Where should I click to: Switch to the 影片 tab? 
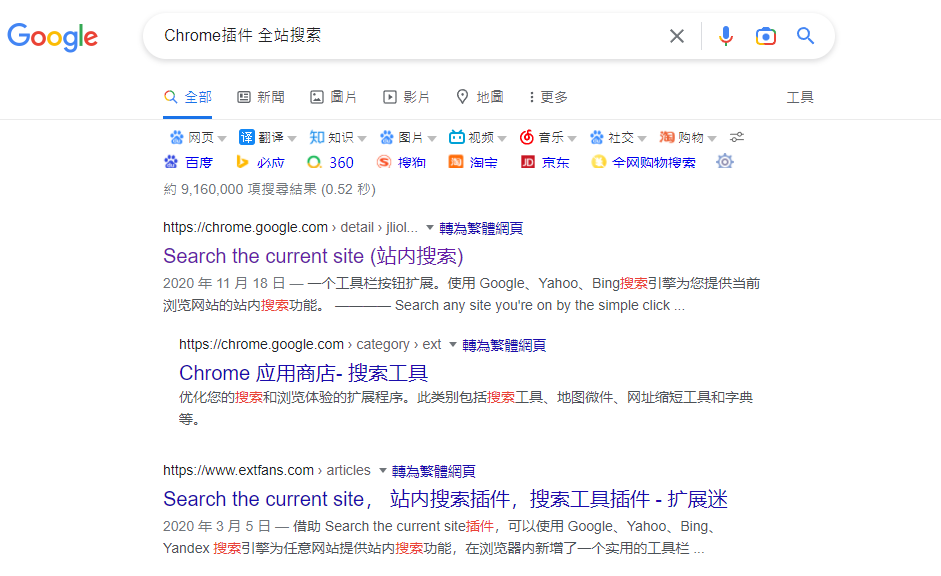click(406, 97)
